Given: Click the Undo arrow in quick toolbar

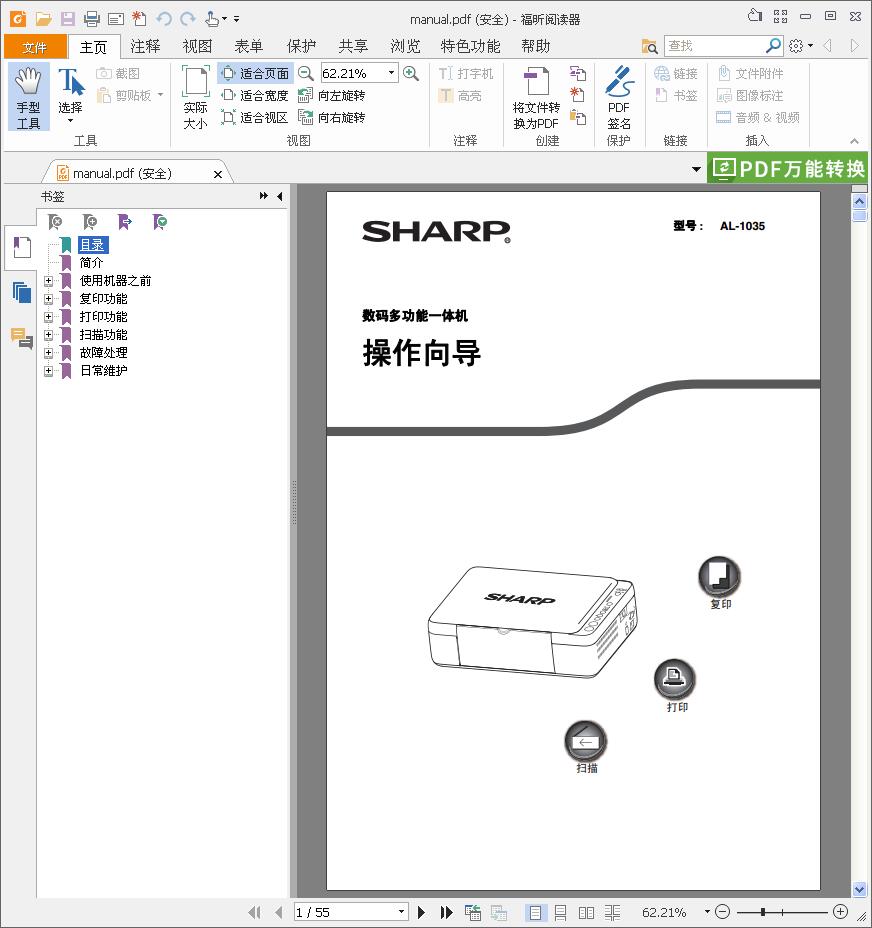Looking at the screenshot, I should point(164,19).
